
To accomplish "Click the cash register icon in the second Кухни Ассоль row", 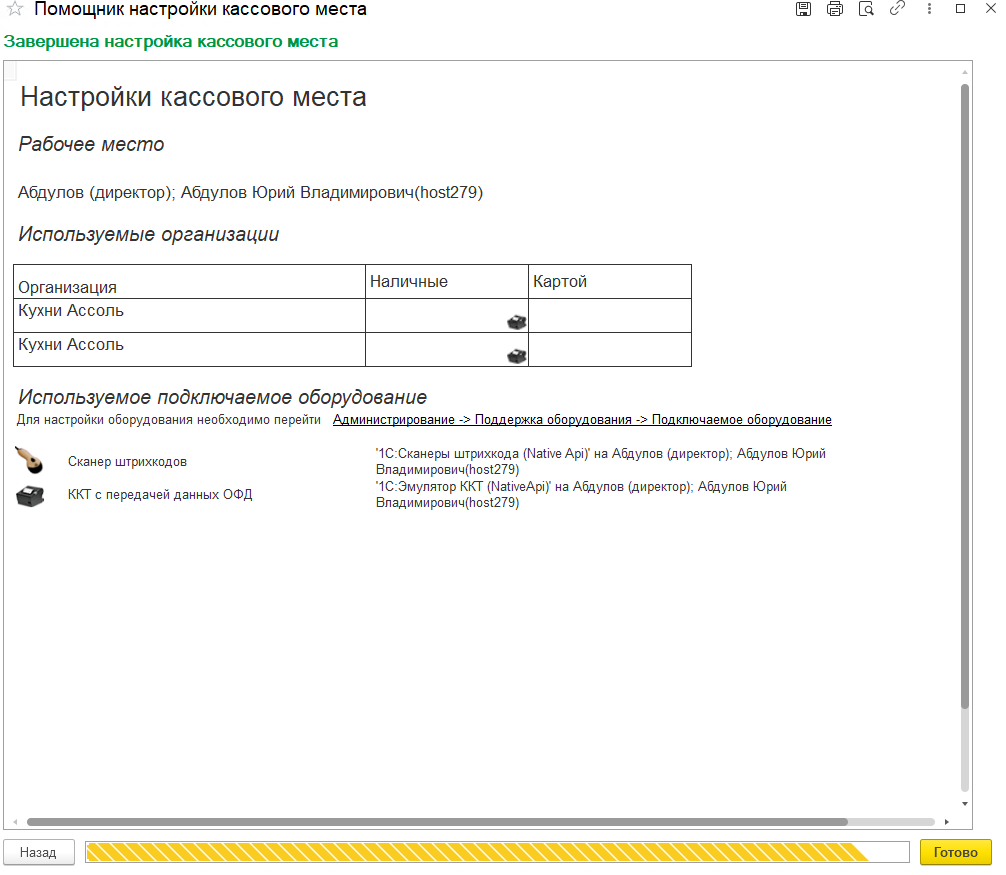I will [516, 356].
